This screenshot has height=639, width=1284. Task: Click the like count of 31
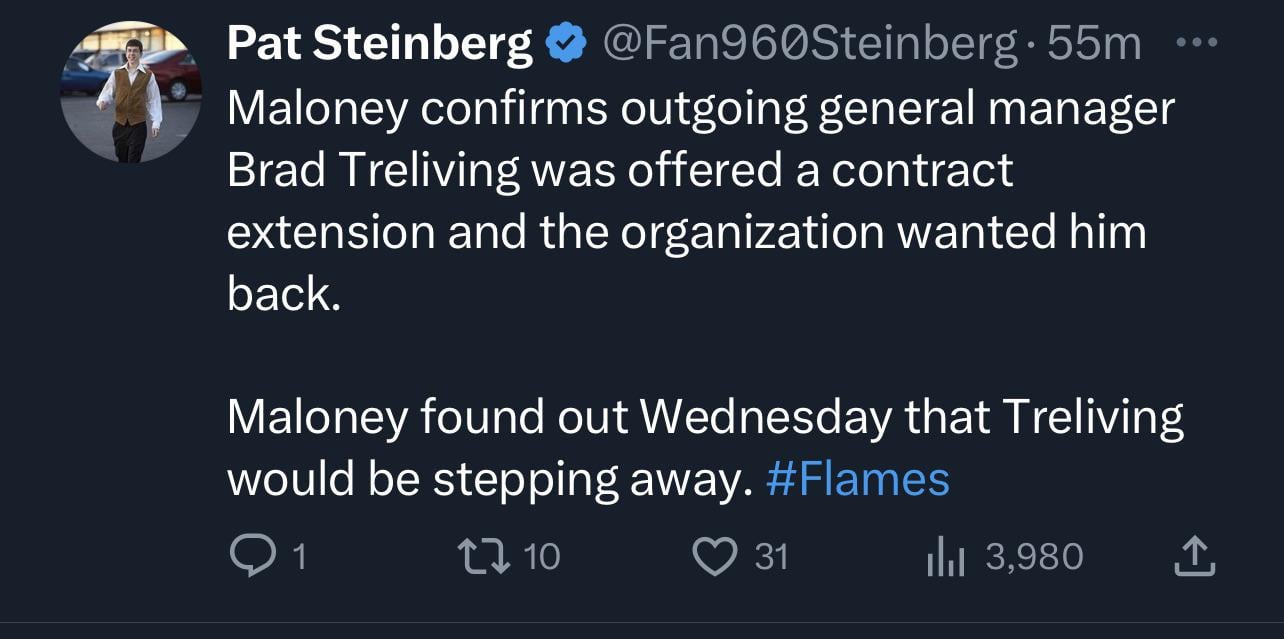coord(771,557)
